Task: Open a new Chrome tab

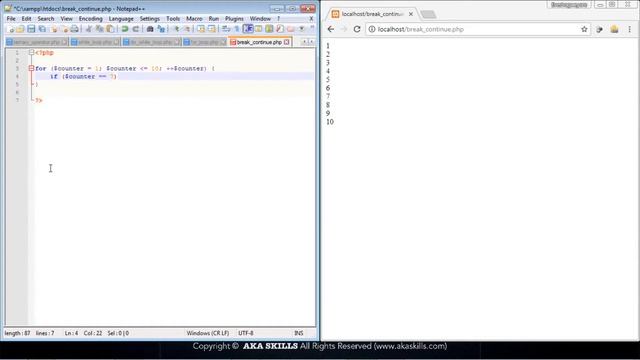Action: [428, 14]
